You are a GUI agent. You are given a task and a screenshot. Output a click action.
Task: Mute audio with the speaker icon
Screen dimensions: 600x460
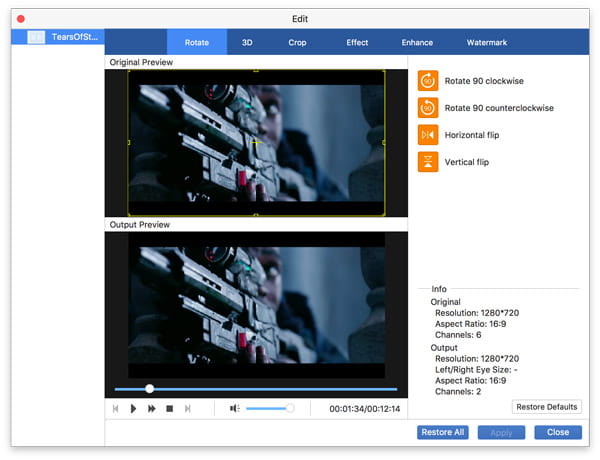tap(234, 409)
